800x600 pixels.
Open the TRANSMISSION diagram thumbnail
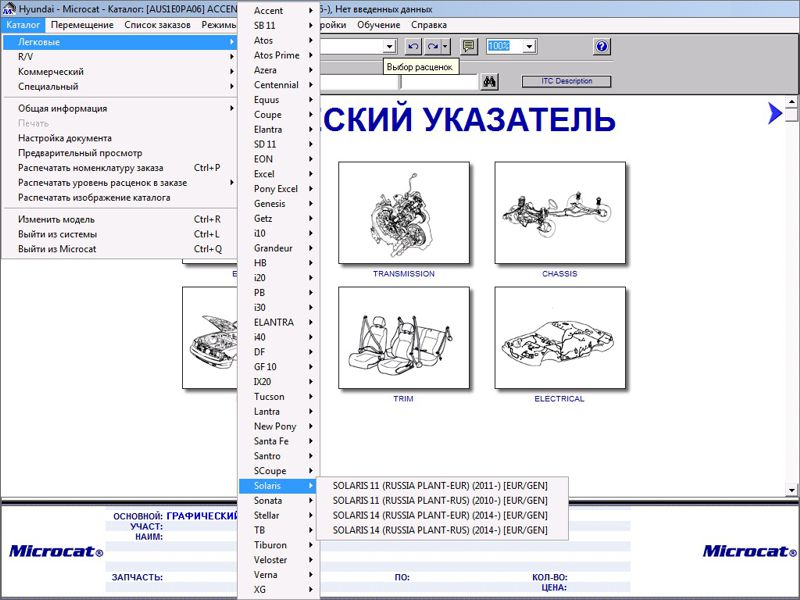click(x=404, y=213)
